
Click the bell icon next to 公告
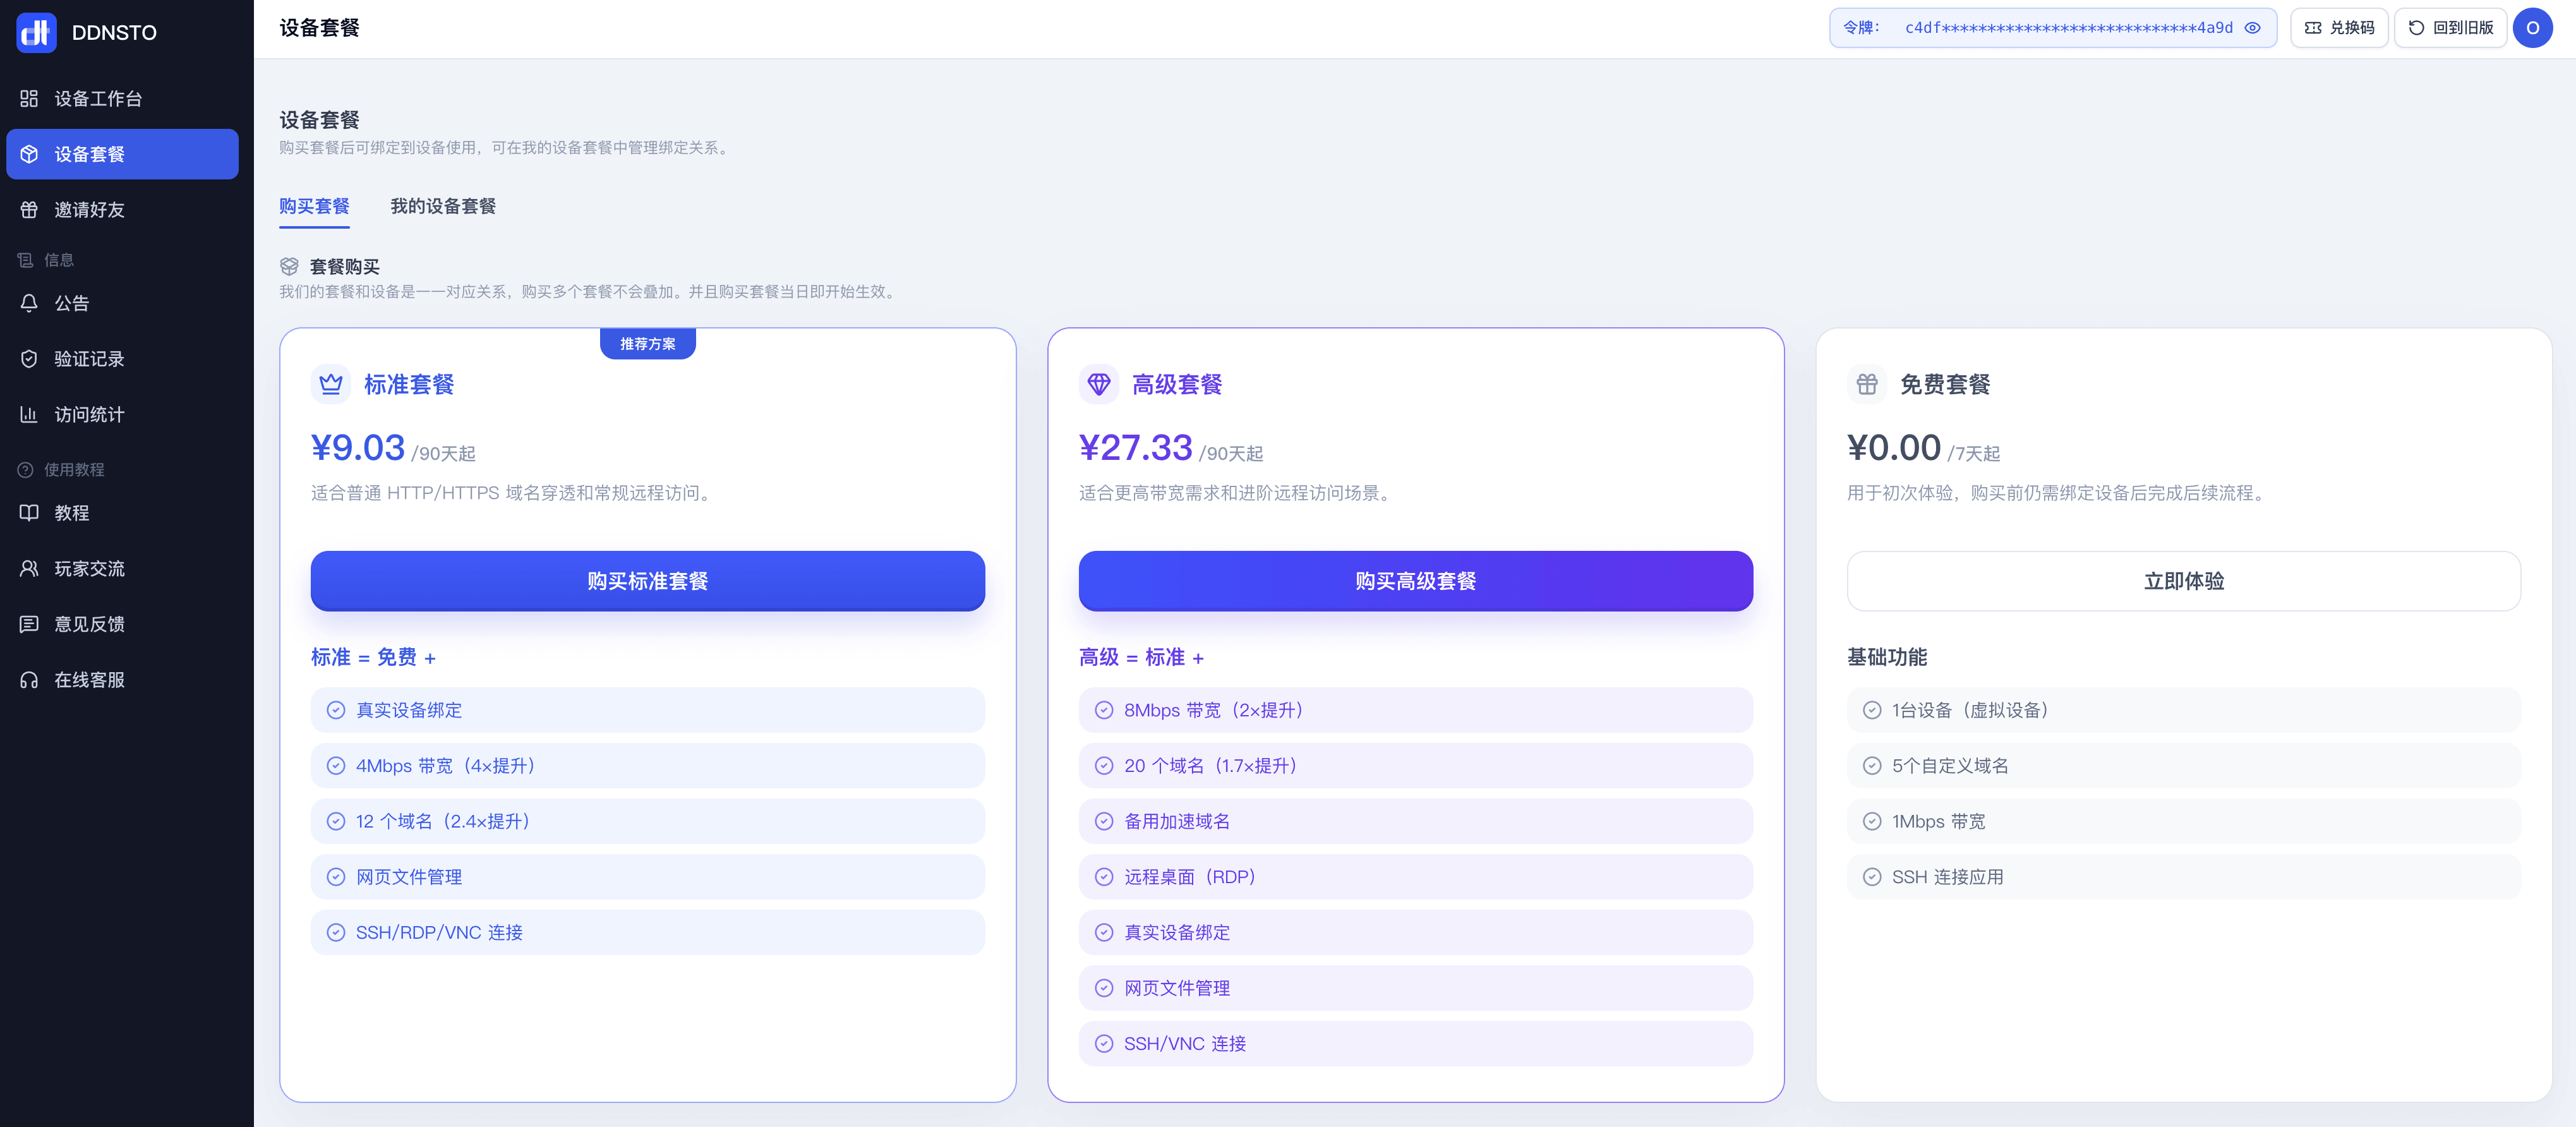29,303
